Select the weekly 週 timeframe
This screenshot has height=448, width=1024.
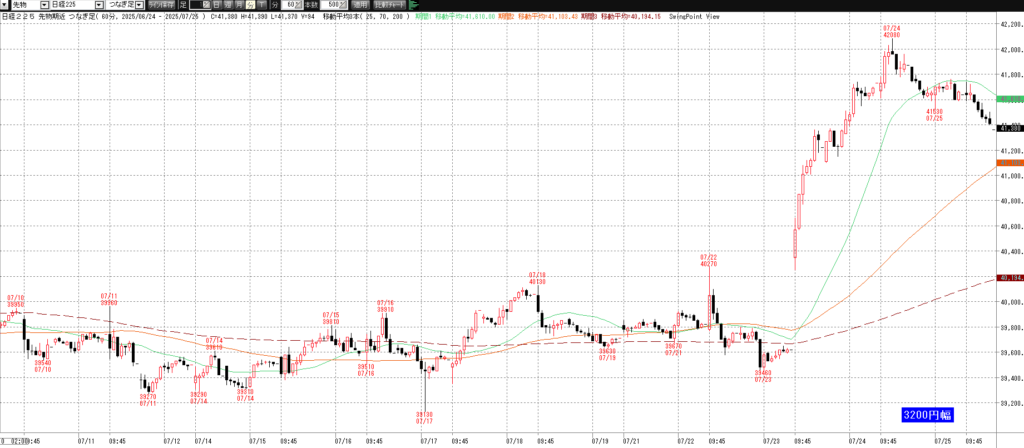(x=229, y=5)
